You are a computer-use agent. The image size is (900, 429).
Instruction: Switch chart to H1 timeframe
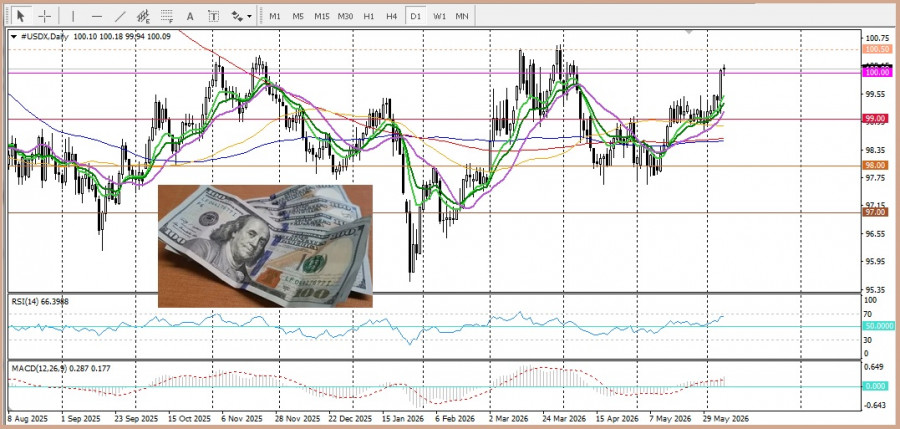pyautogui.click(x=368, y=16)
